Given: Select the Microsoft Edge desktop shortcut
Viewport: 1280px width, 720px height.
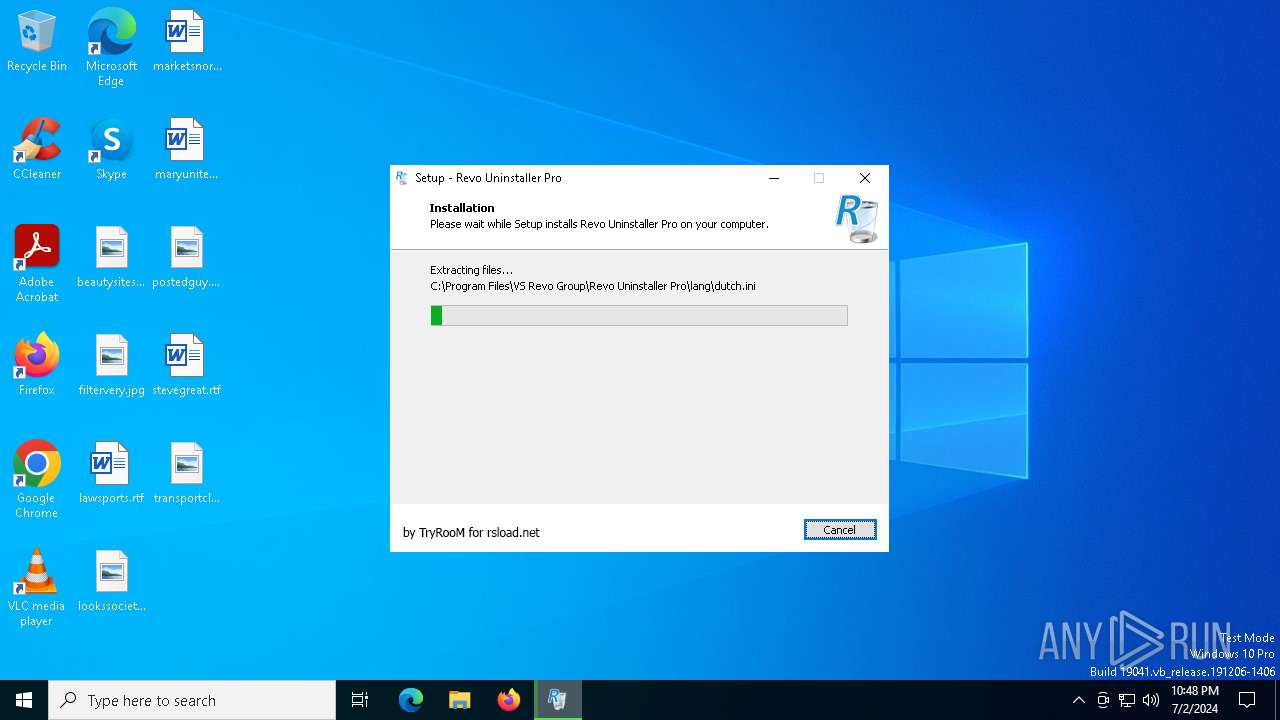Looking at the screenshot, I should pos(111,48).
